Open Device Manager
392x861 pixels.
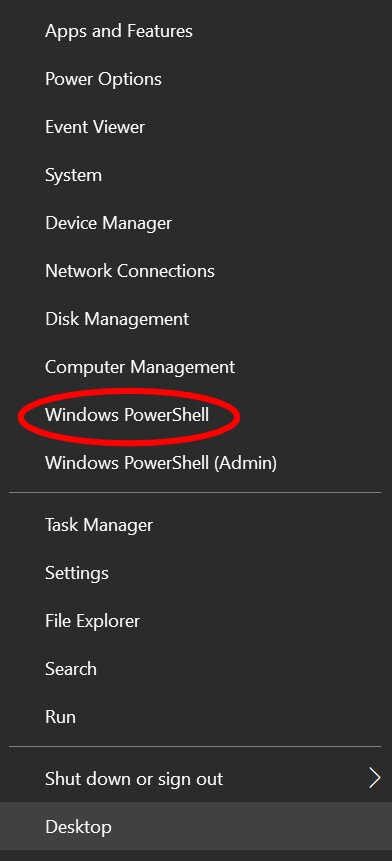click(196, 223)
